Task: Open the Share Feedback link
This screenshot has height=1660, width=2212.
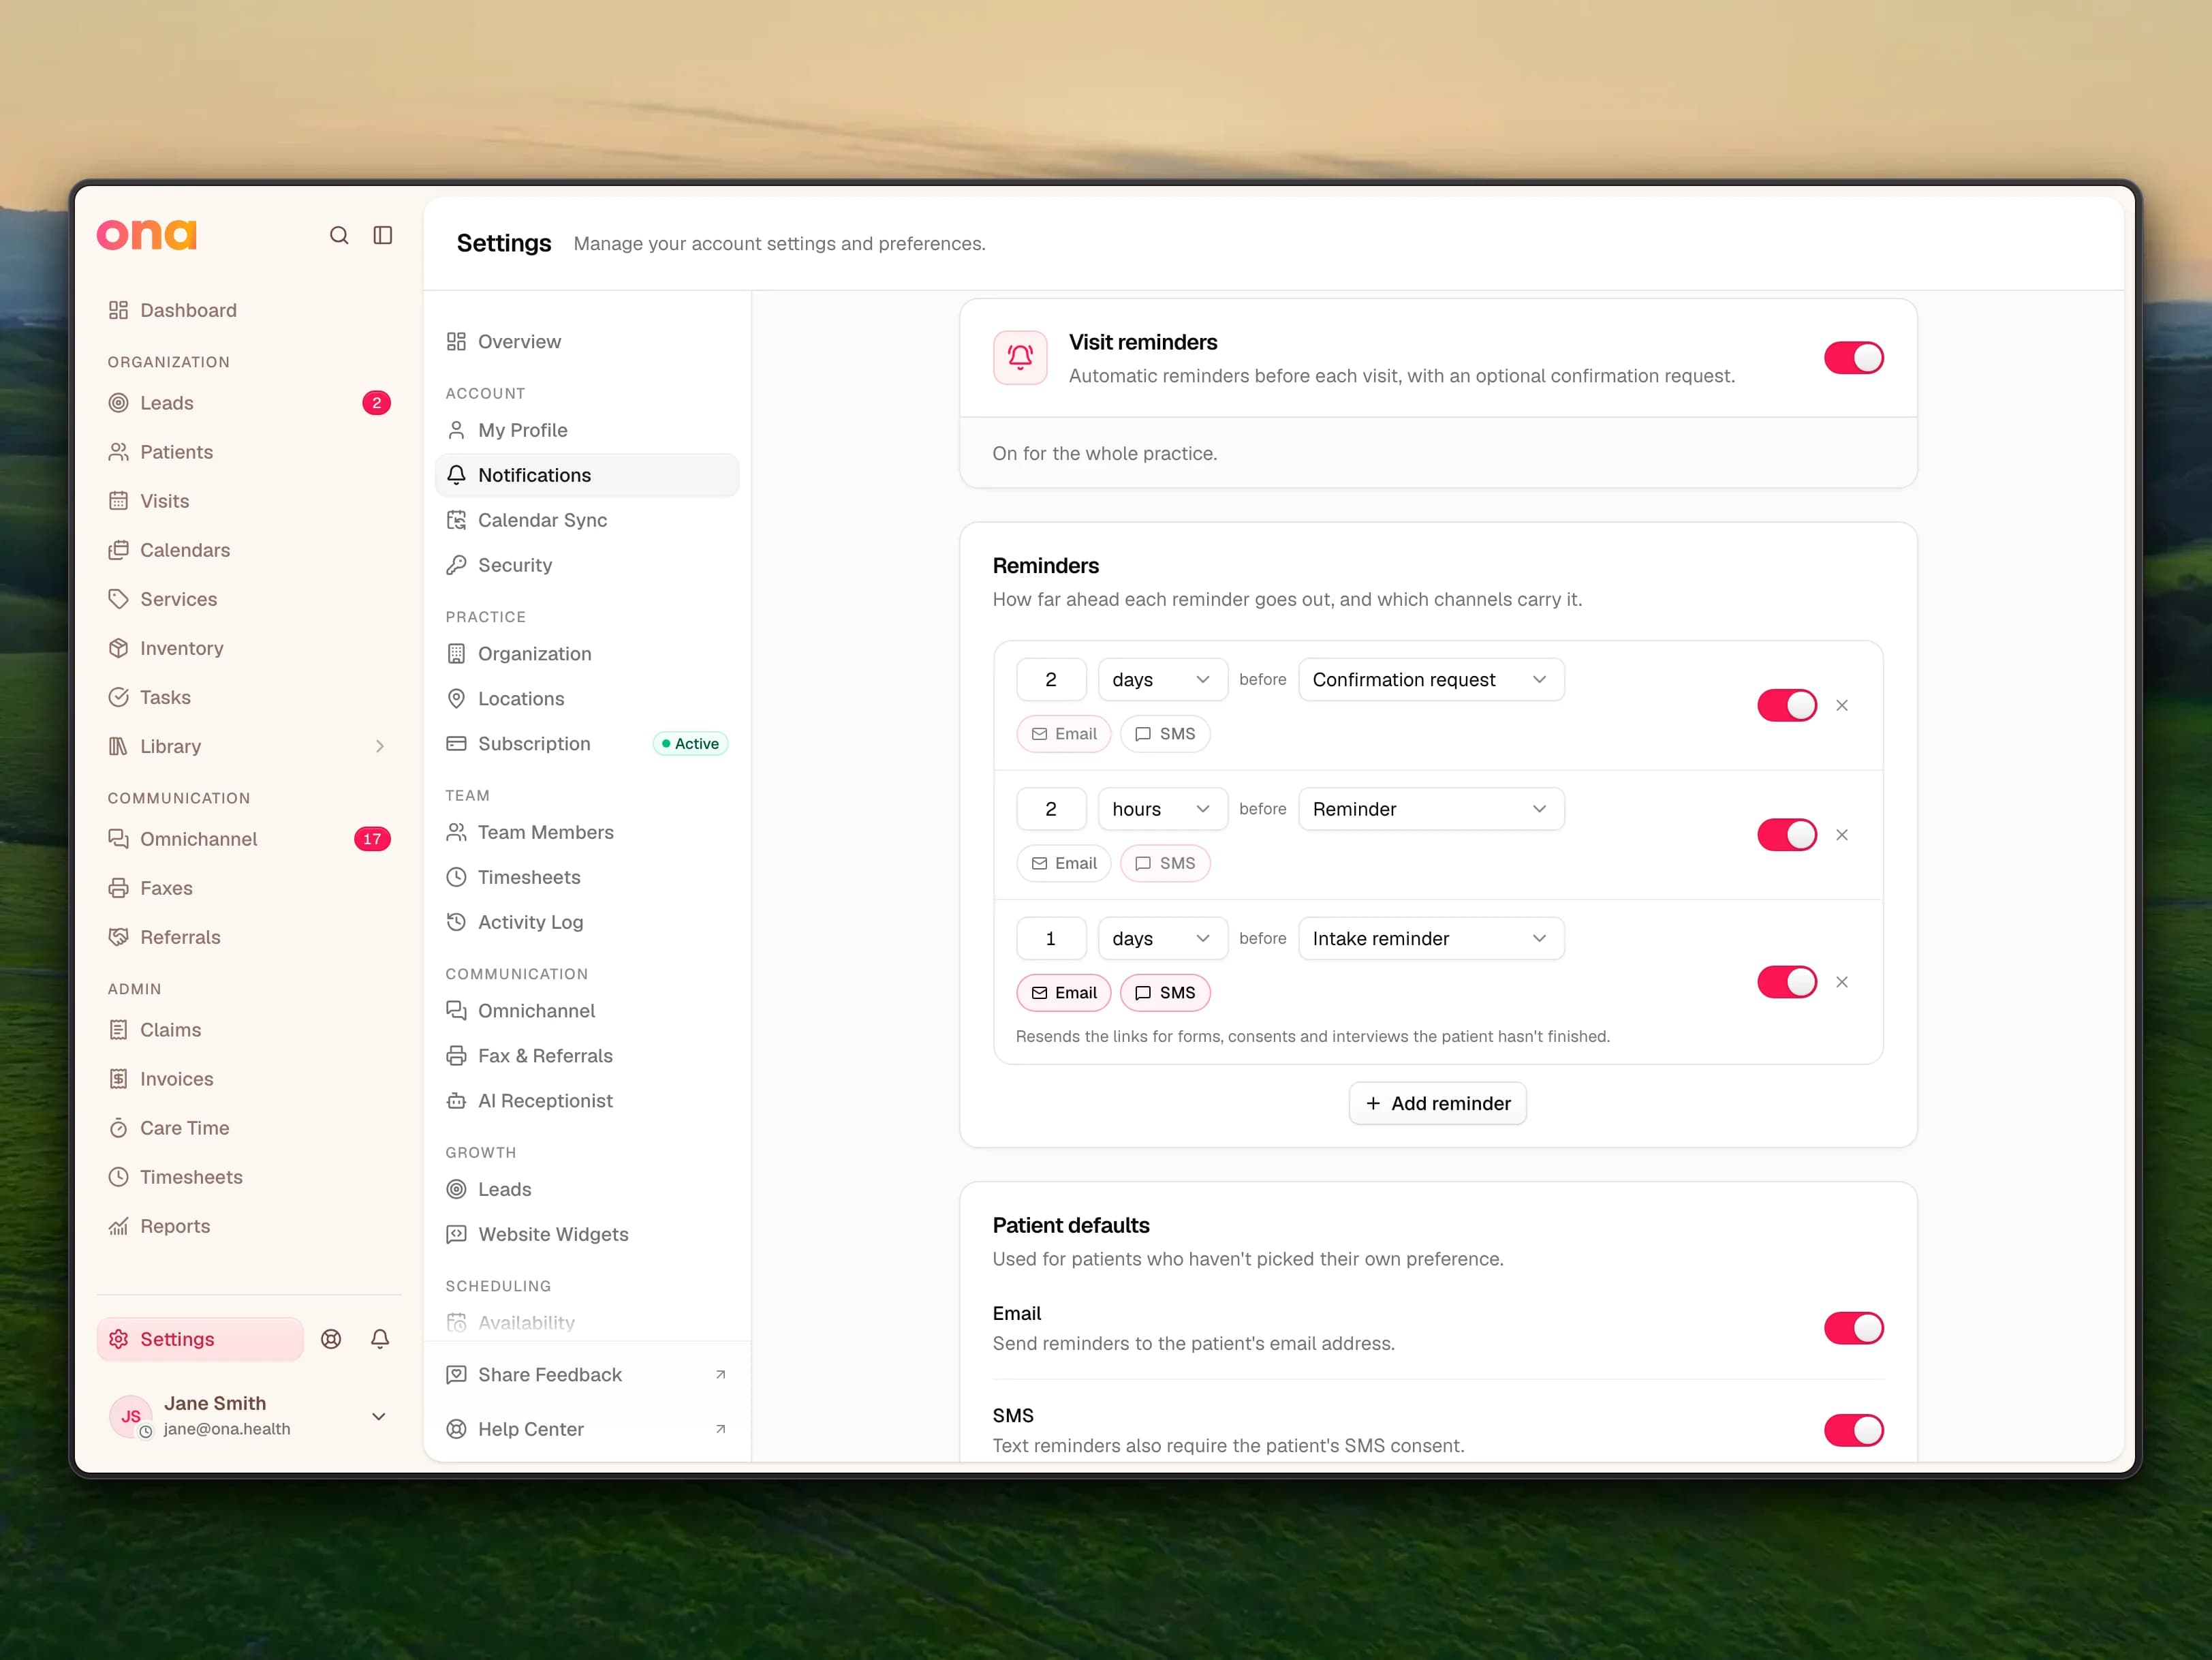Action: click(587, 1375)
